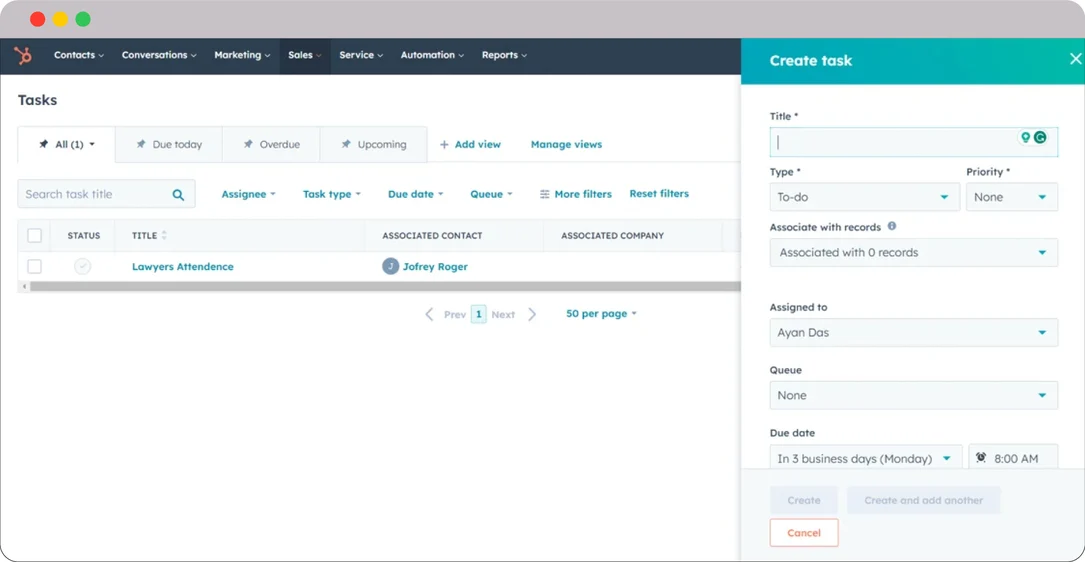Open the Priority None dropdown

(1012, 197)
